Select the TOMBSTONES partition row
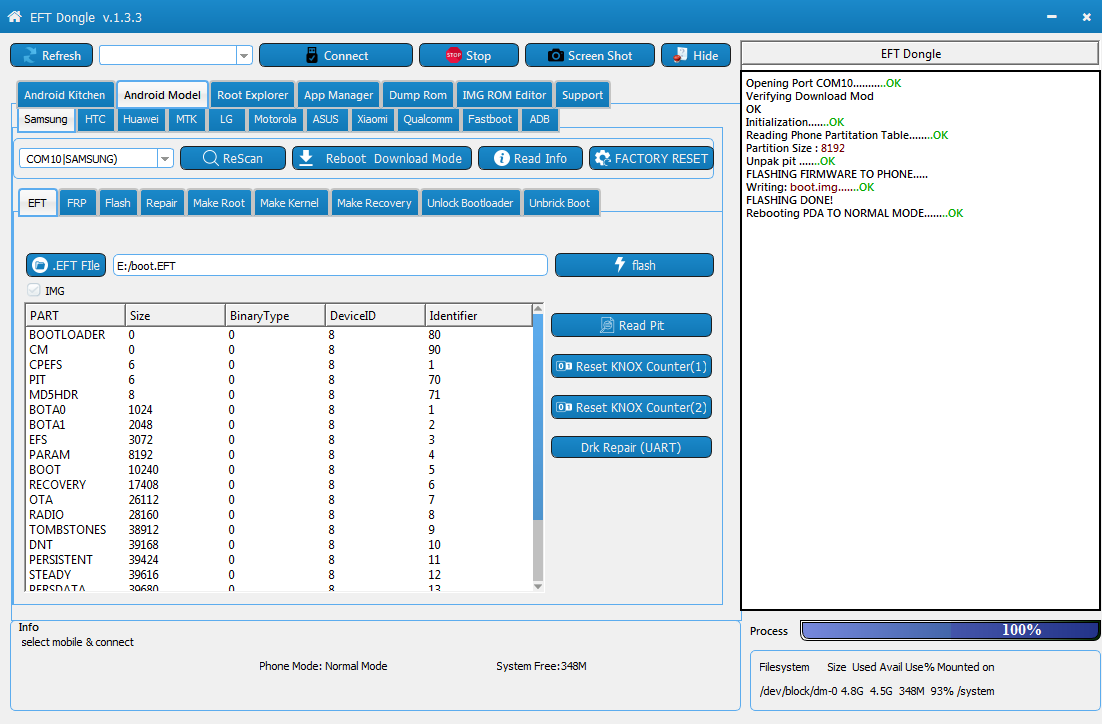This screenshot has width=1102, height=724. [x=279, y=530]
